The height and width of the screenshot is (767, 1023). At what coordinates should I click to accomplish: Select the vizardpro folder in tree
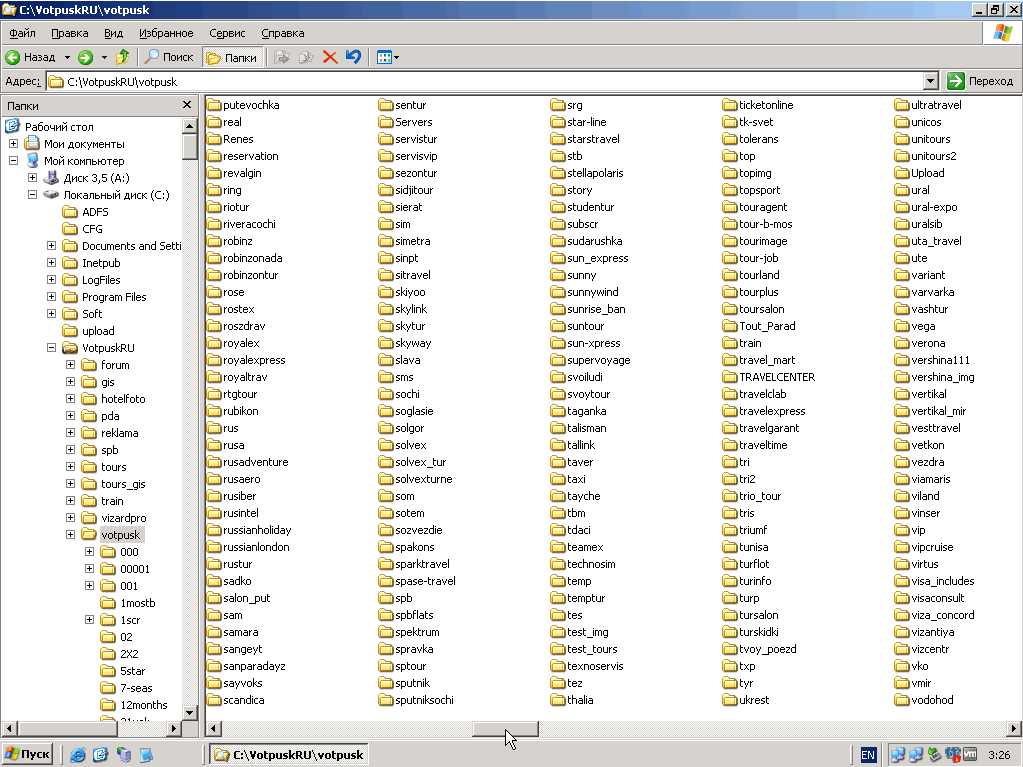[x=123, y=518]
